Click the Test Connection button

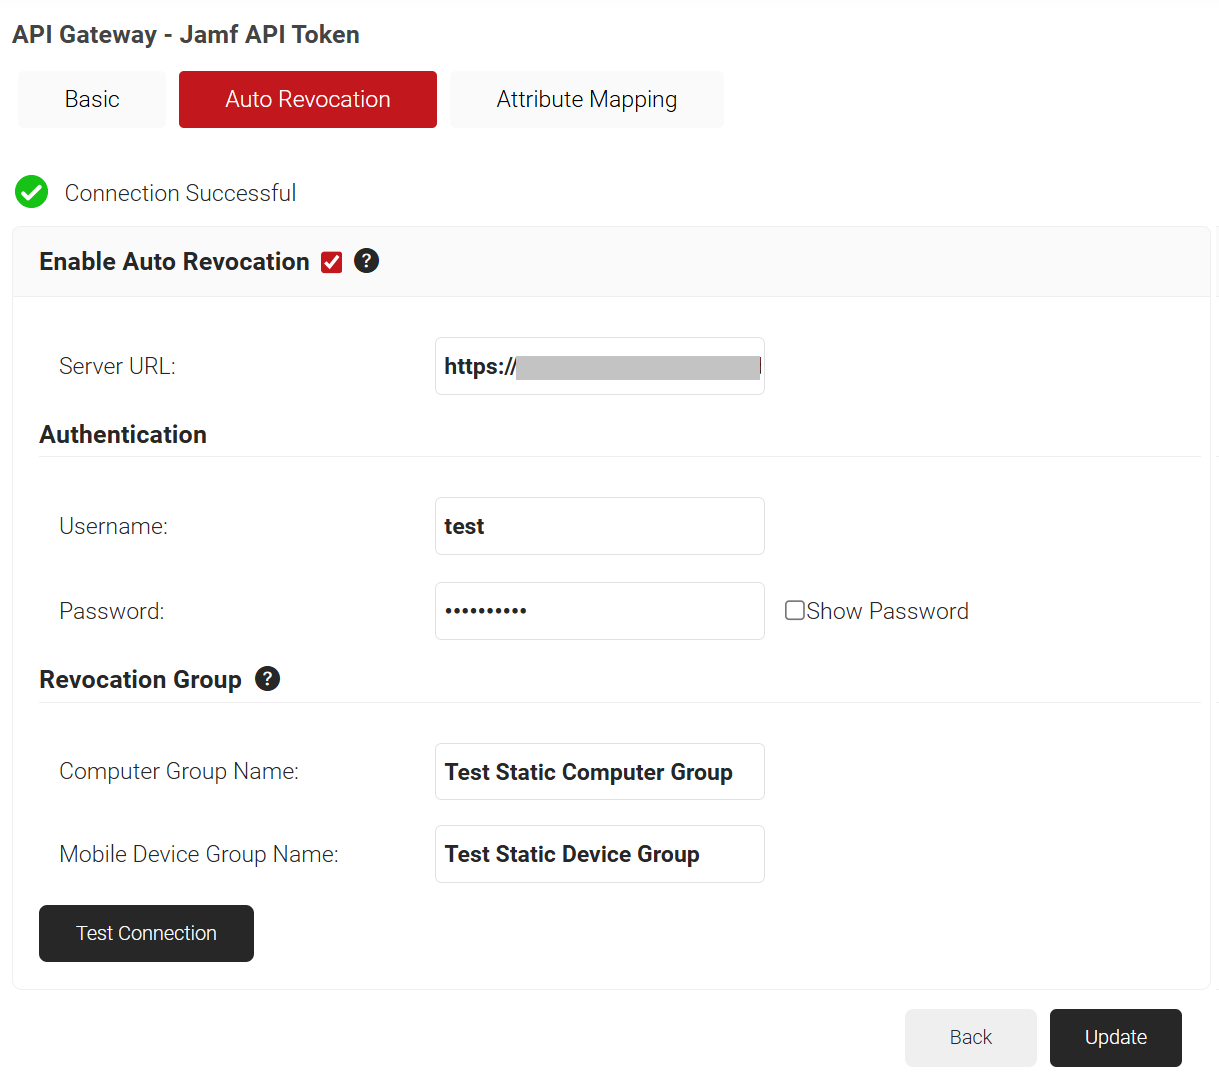146,933
